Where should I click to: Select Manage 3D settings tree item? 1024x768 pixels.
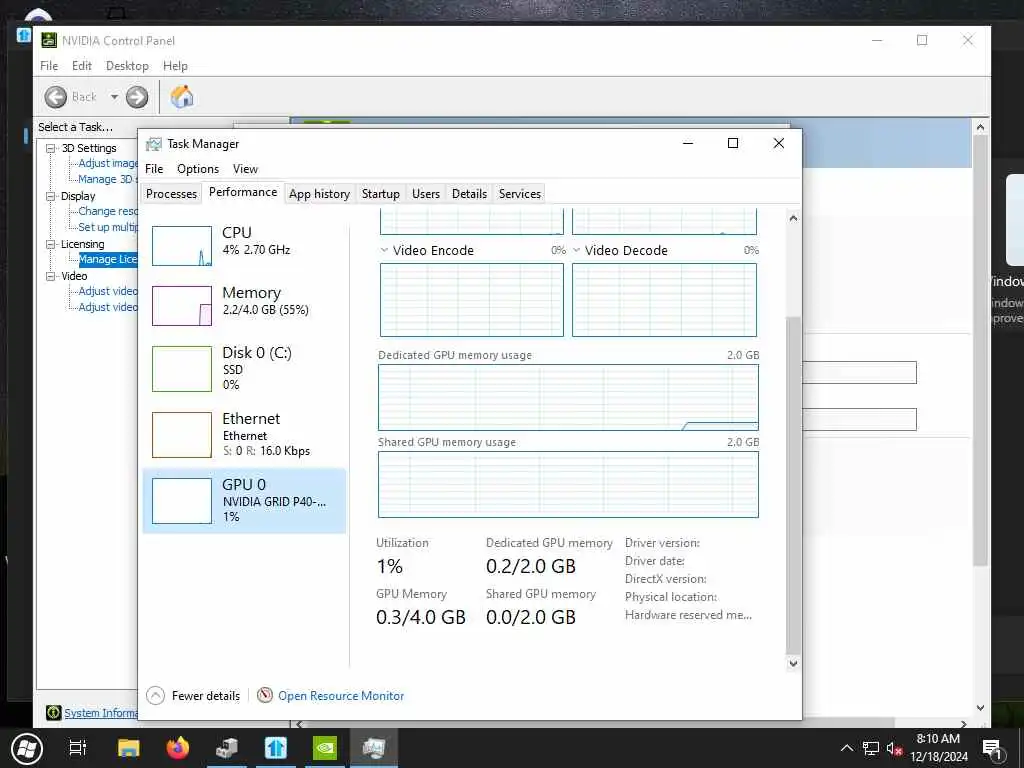(106, 179)
